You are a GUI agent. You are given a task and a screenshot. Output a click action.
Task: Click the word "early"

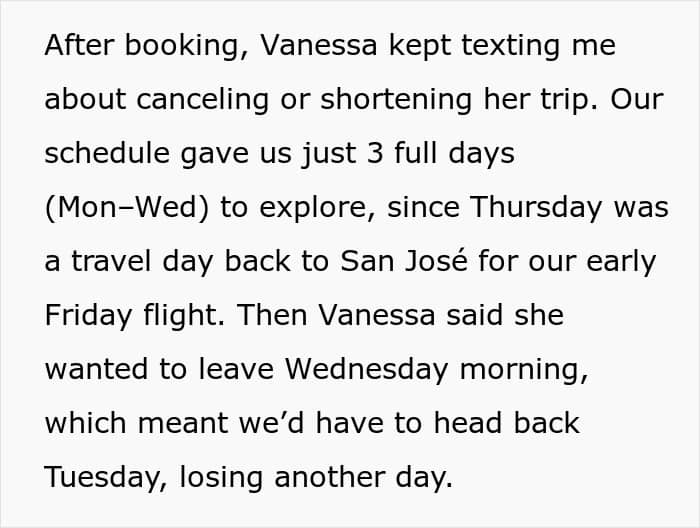click(617, 262)
